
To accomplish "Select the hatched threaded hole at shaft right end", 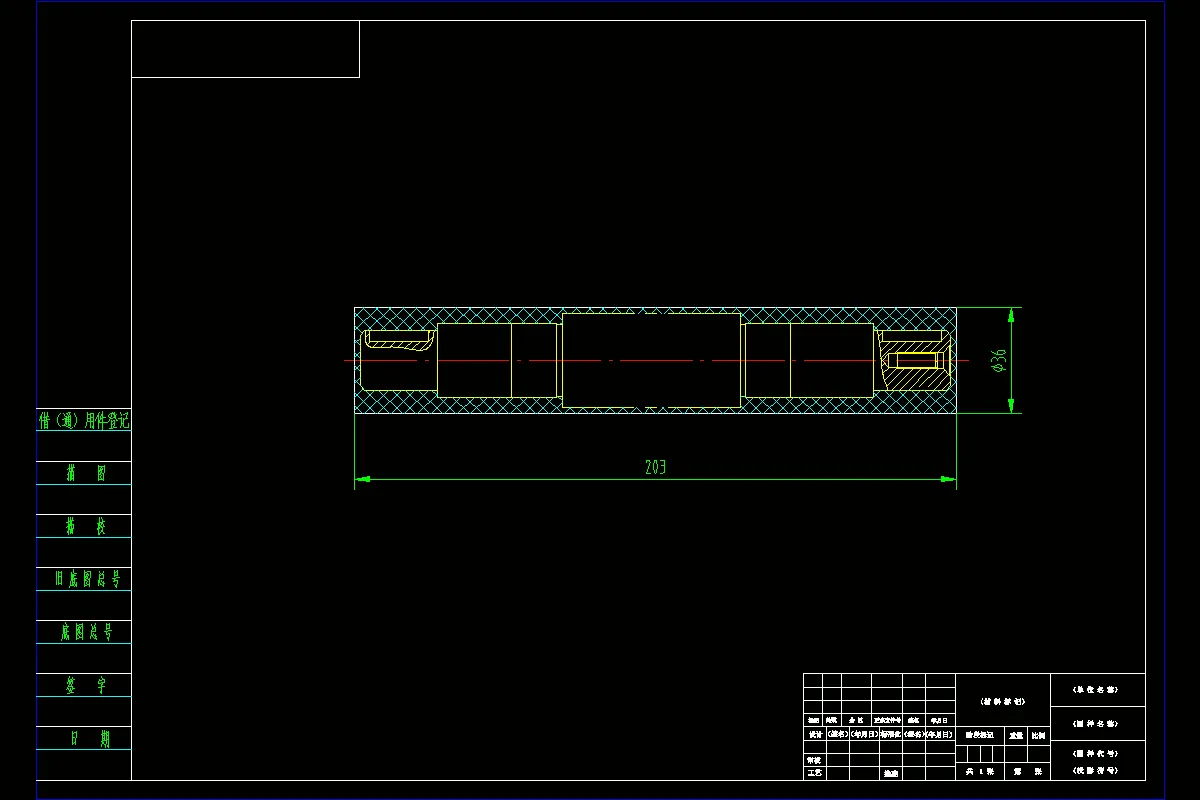I will (914, 360).
